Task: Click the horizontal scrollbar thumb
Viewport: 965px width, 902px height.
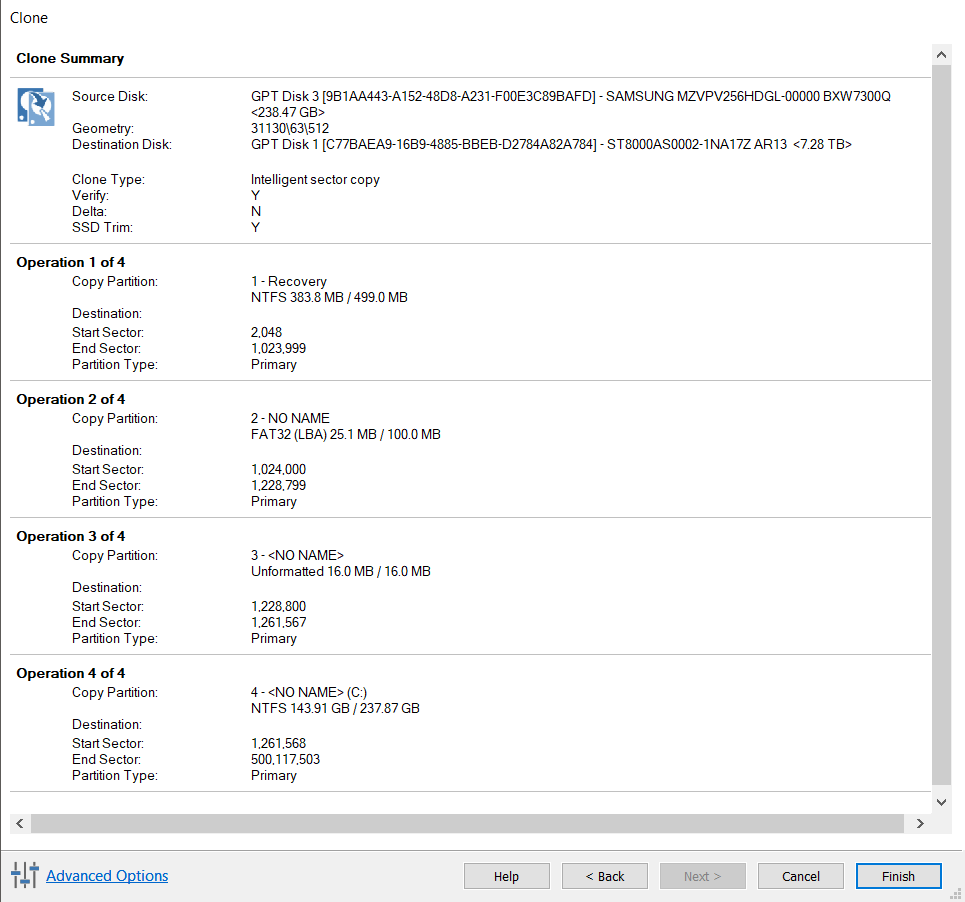Action: [467, 823]
